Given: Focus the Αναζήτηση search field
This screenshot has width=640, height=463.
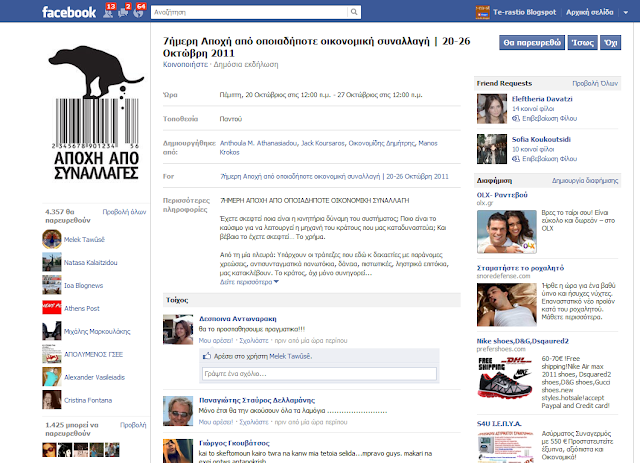Looking at the screenshot, I should (249, 12).
